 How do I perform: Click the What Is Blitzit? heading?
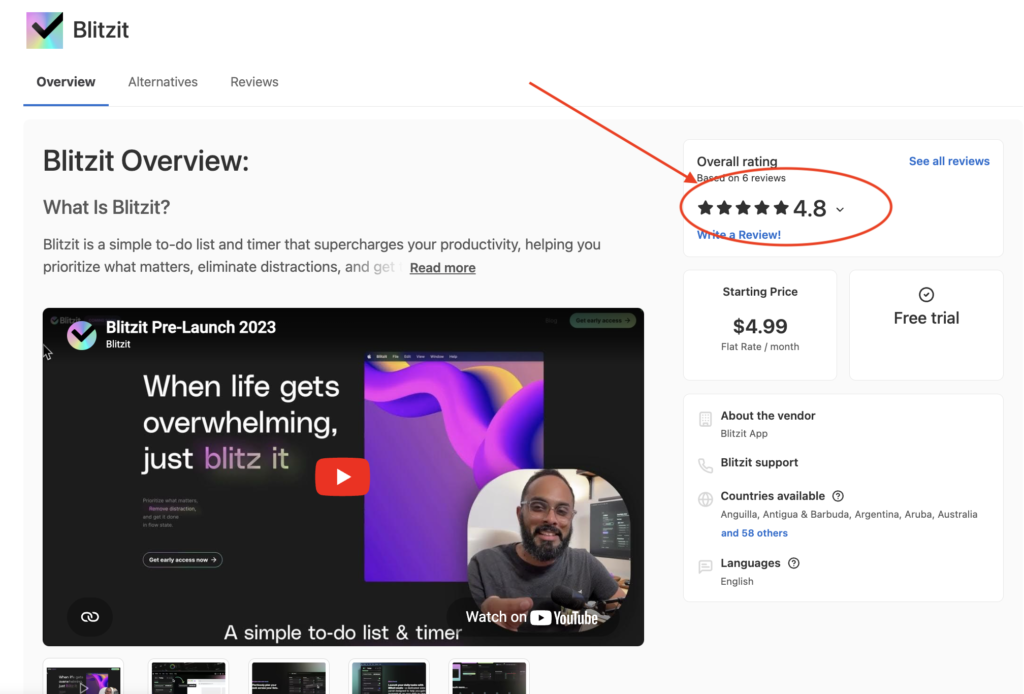pos(106,207)
